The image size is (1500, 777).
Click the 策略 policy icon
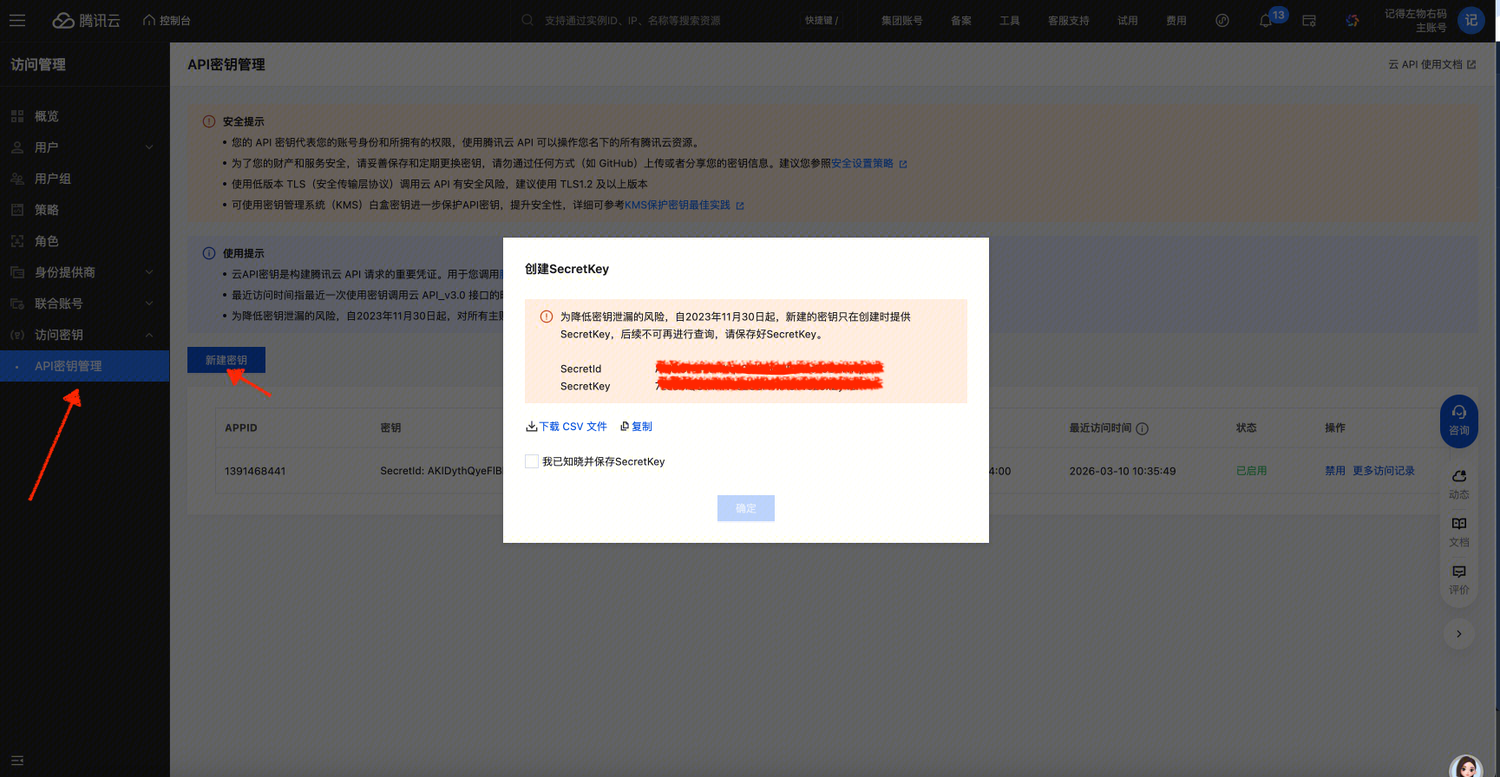17,210
